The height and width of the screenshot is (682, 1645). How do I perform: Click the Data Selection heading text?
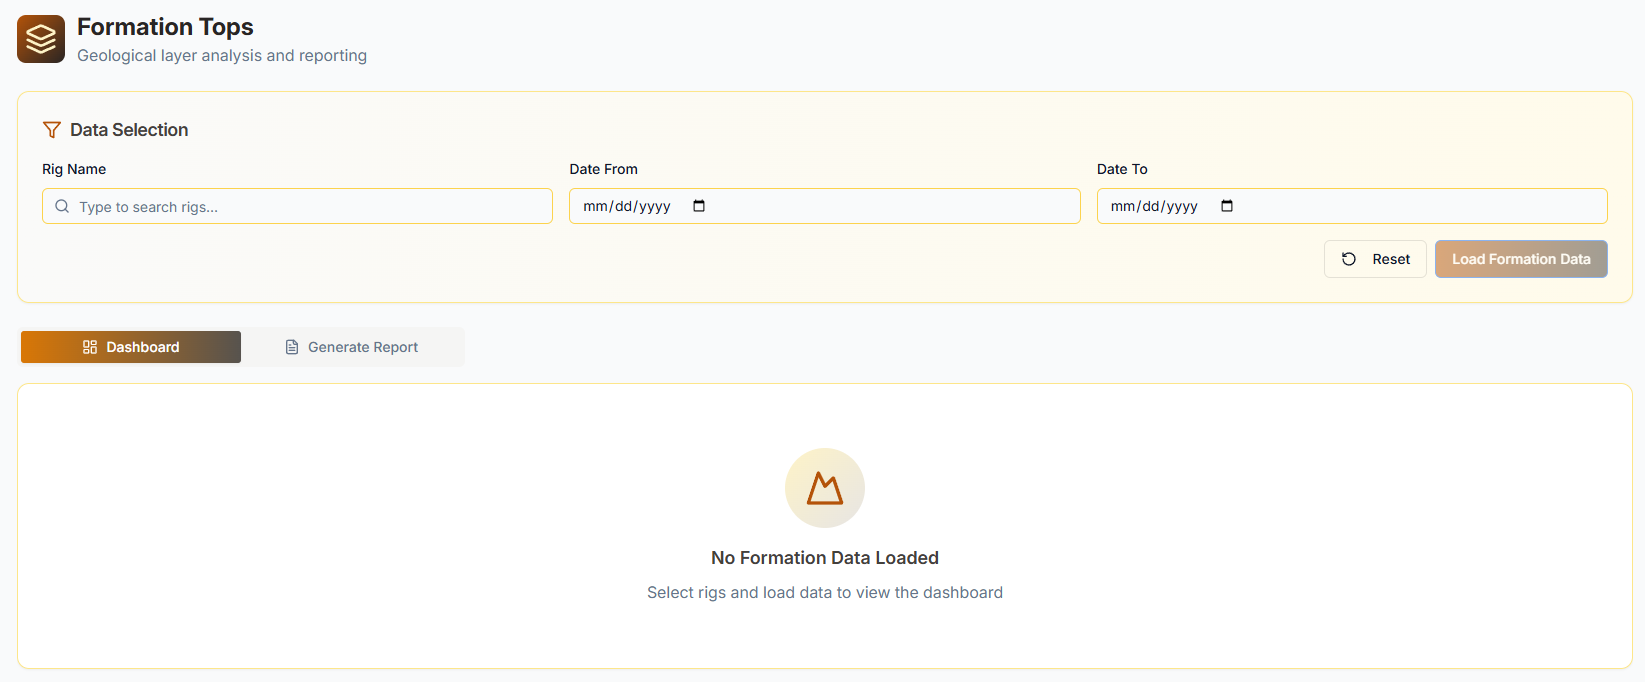[129, 130]
